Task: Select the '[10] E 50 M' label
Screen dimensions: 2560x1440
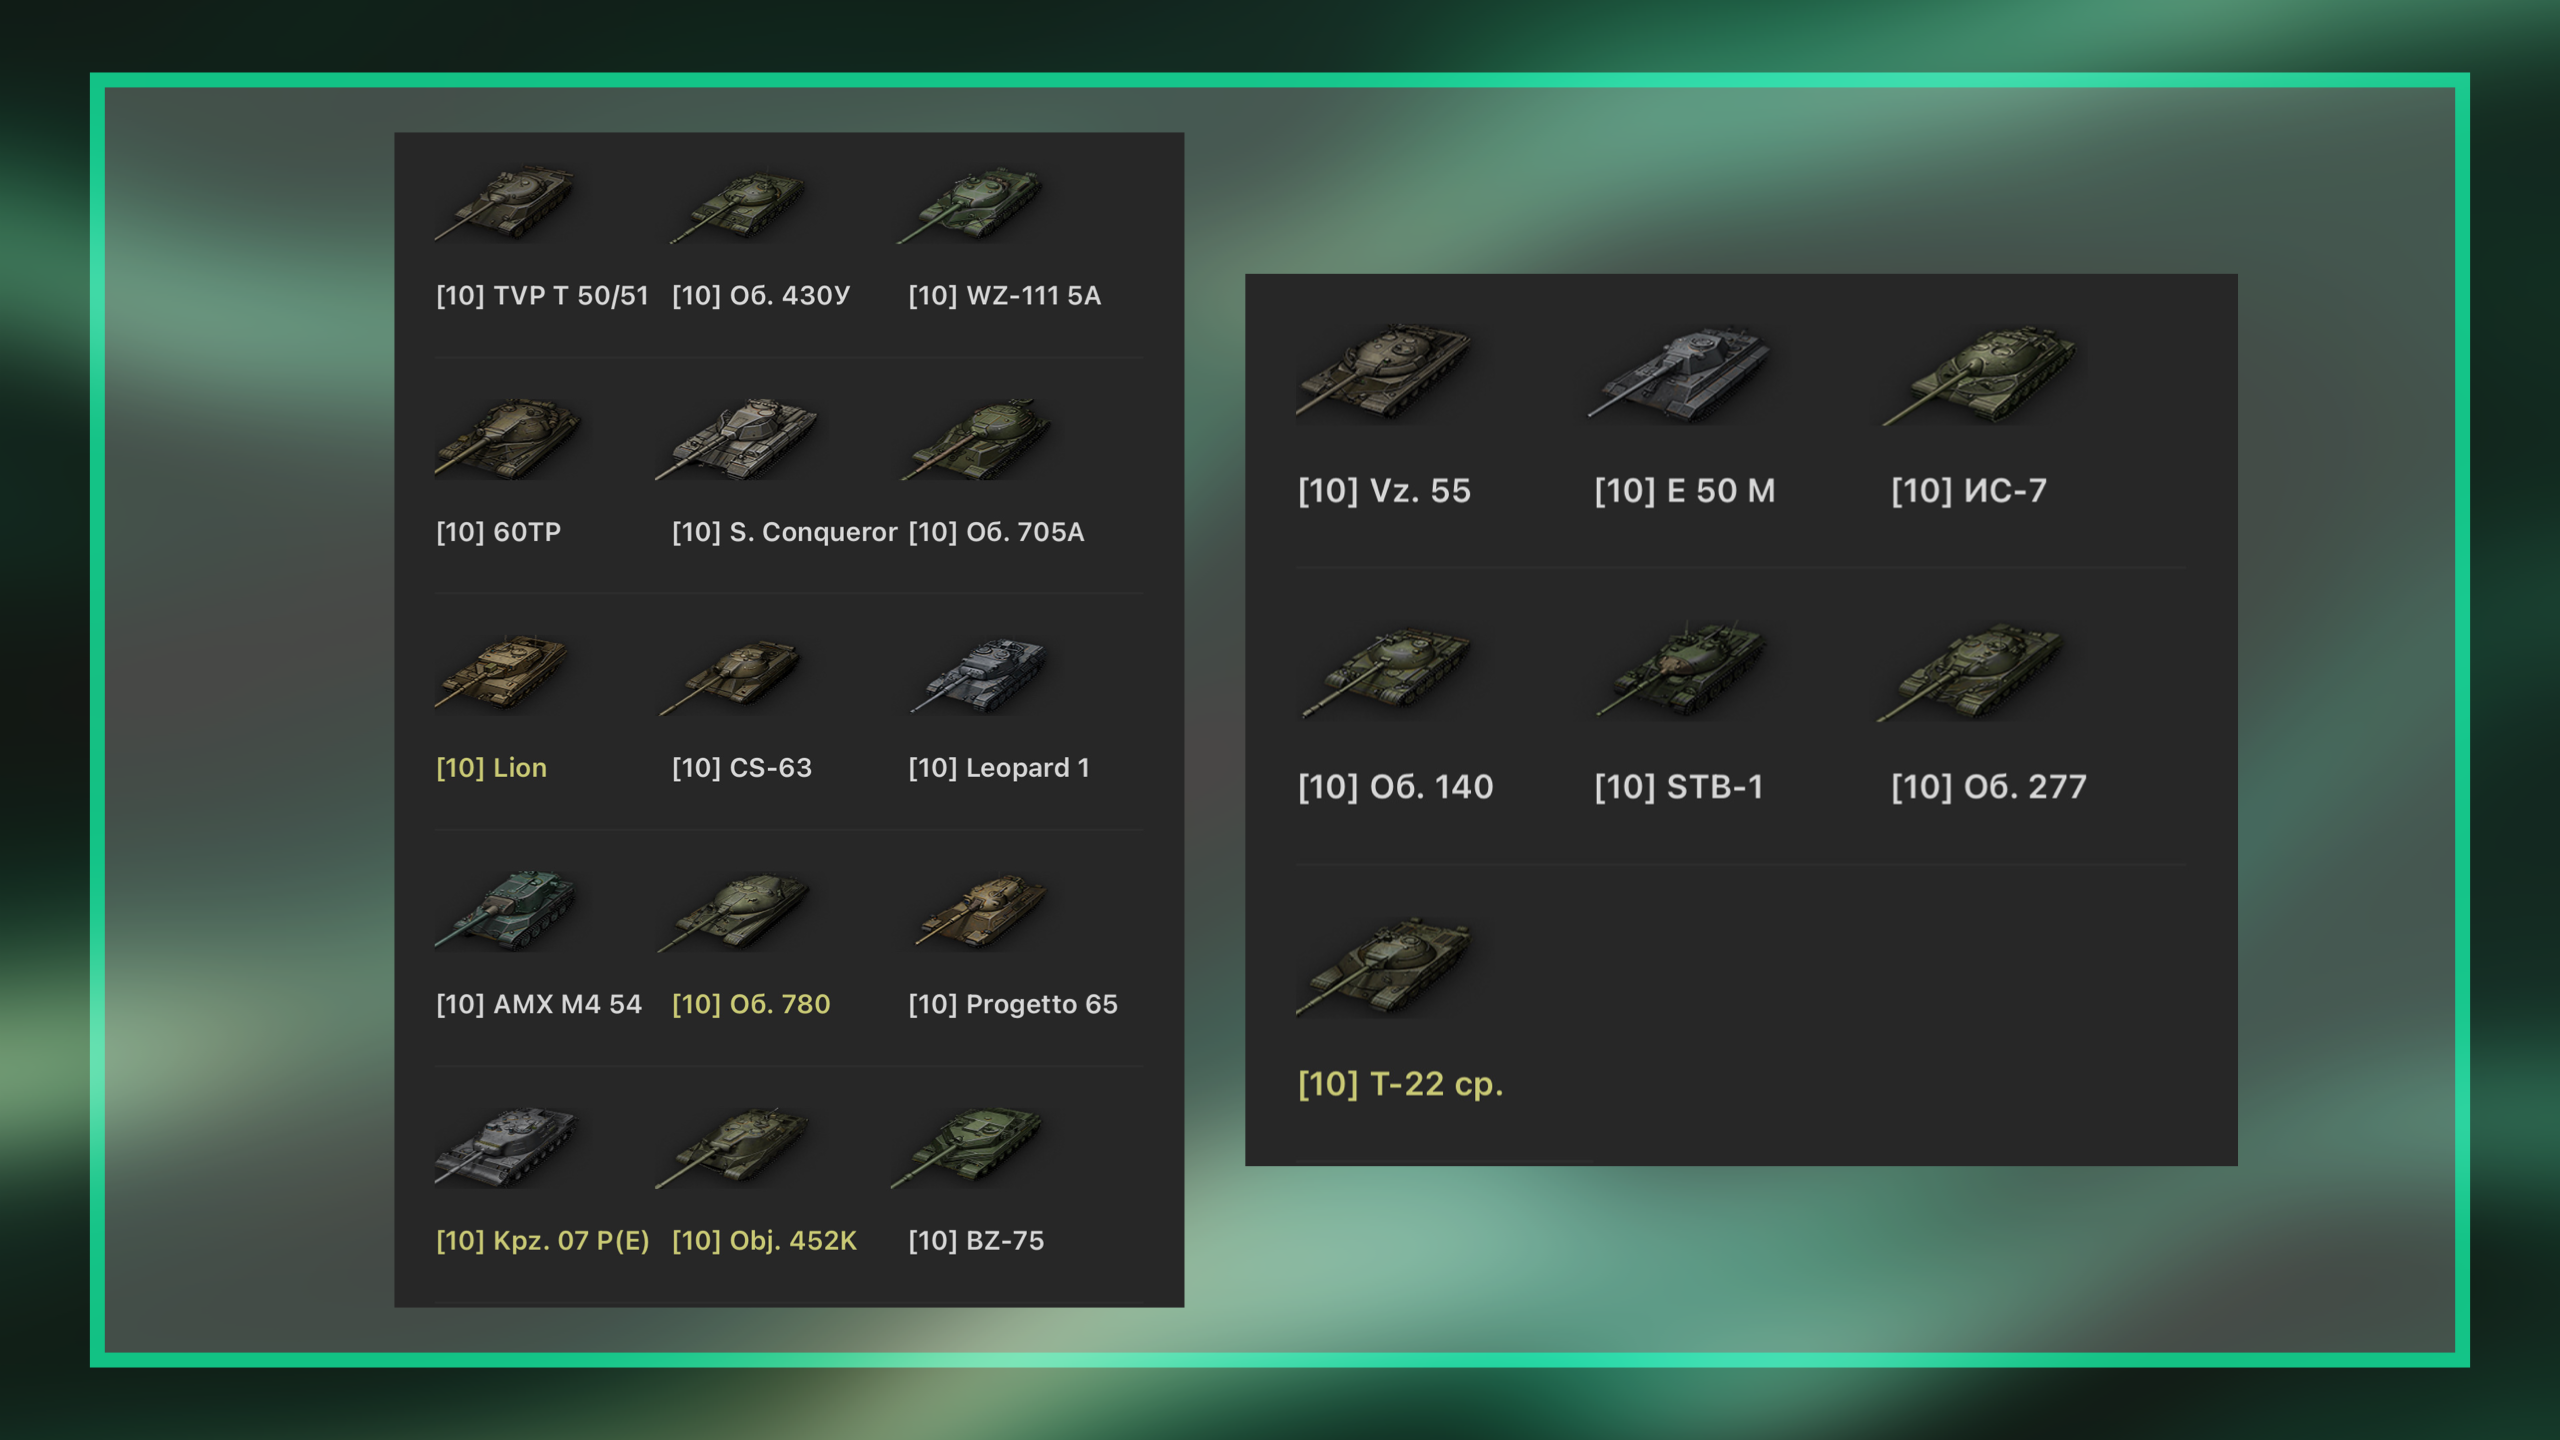Action: click(1684, 491)
